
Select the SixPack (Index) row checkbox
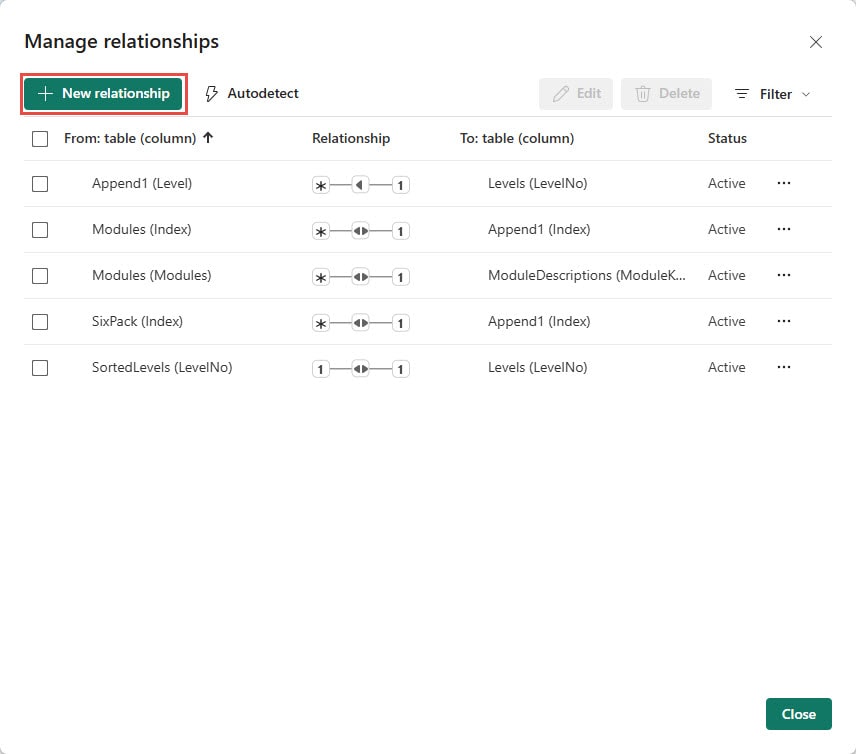(x=40, y=322)
